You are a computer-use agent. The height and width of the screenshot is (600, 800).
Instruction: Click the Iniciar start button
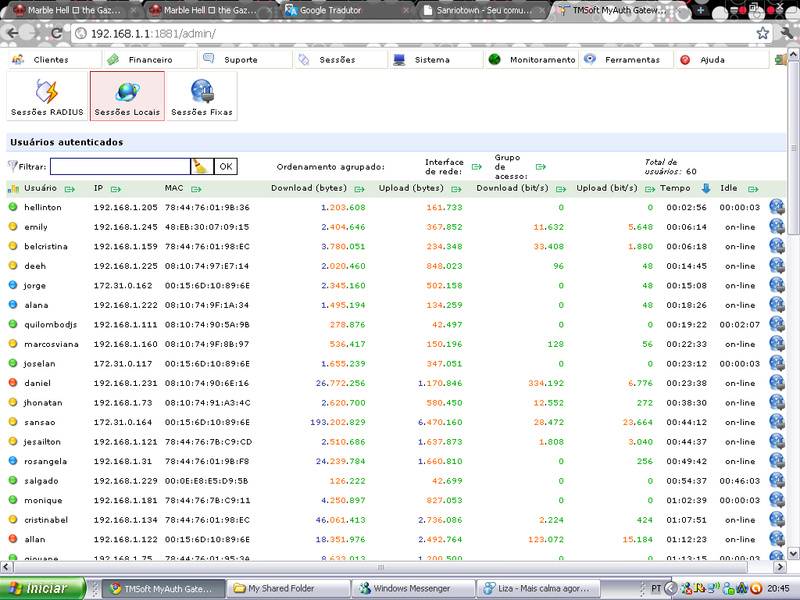pos(40,588)
